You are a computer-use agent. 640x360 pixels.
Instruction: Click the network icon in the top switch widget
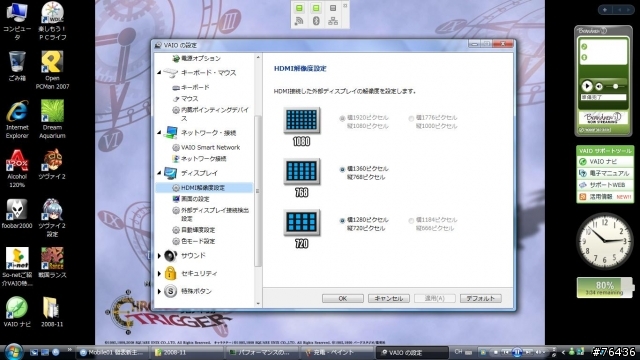click(333, 21)
